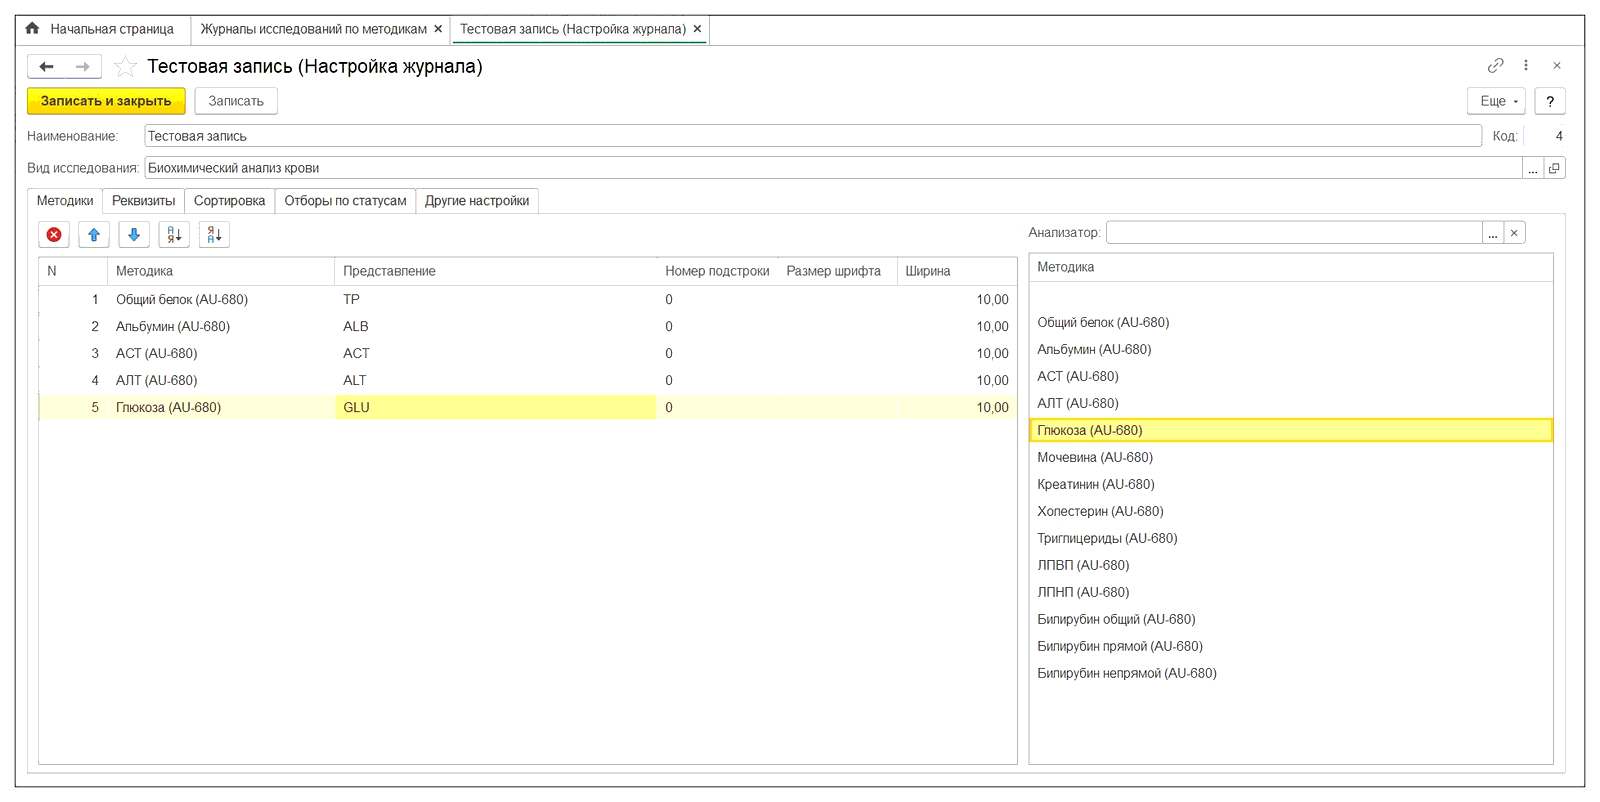Screen dimensions: 1600x802
Task: Click the Представление column header
Action: point(496,271)
